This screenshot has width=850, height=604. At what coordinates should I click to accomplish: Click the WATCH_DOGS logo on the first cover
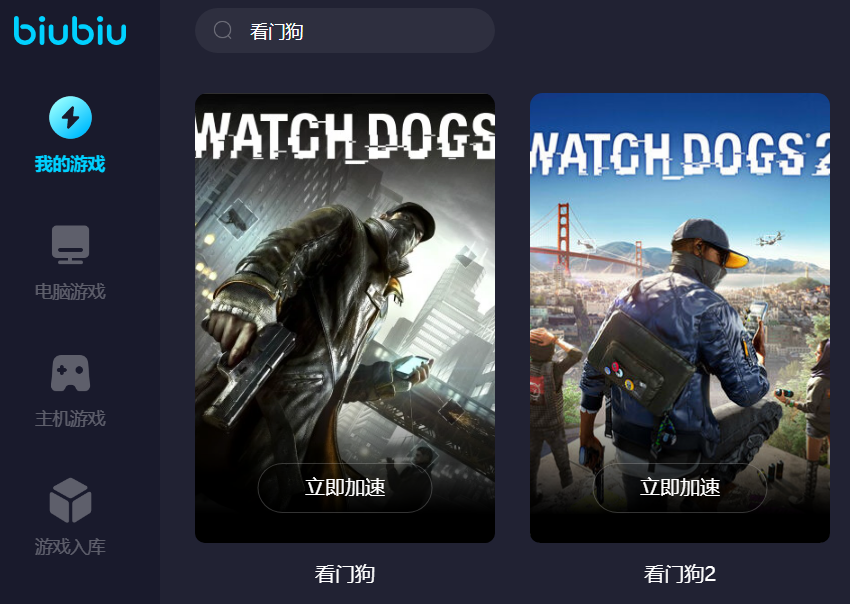pos(345,136)
